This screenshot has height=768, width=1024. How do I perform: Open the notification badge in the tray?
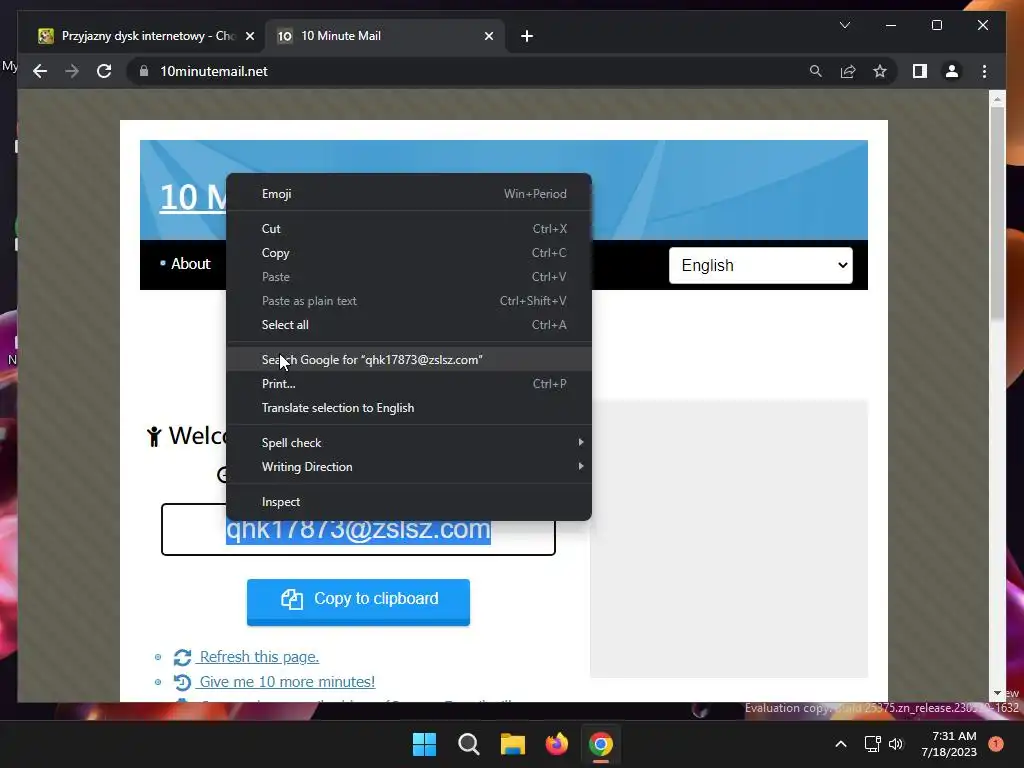[x=996, y=743]
